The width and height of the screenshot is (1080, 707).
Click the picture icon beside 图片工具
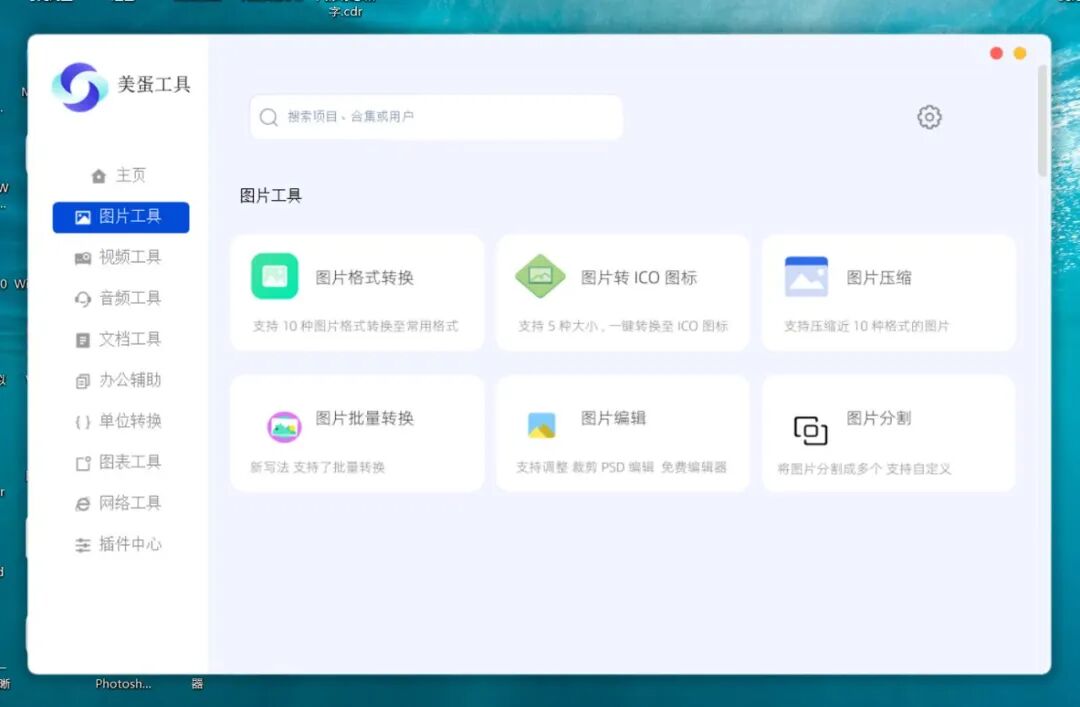point(83,218)
